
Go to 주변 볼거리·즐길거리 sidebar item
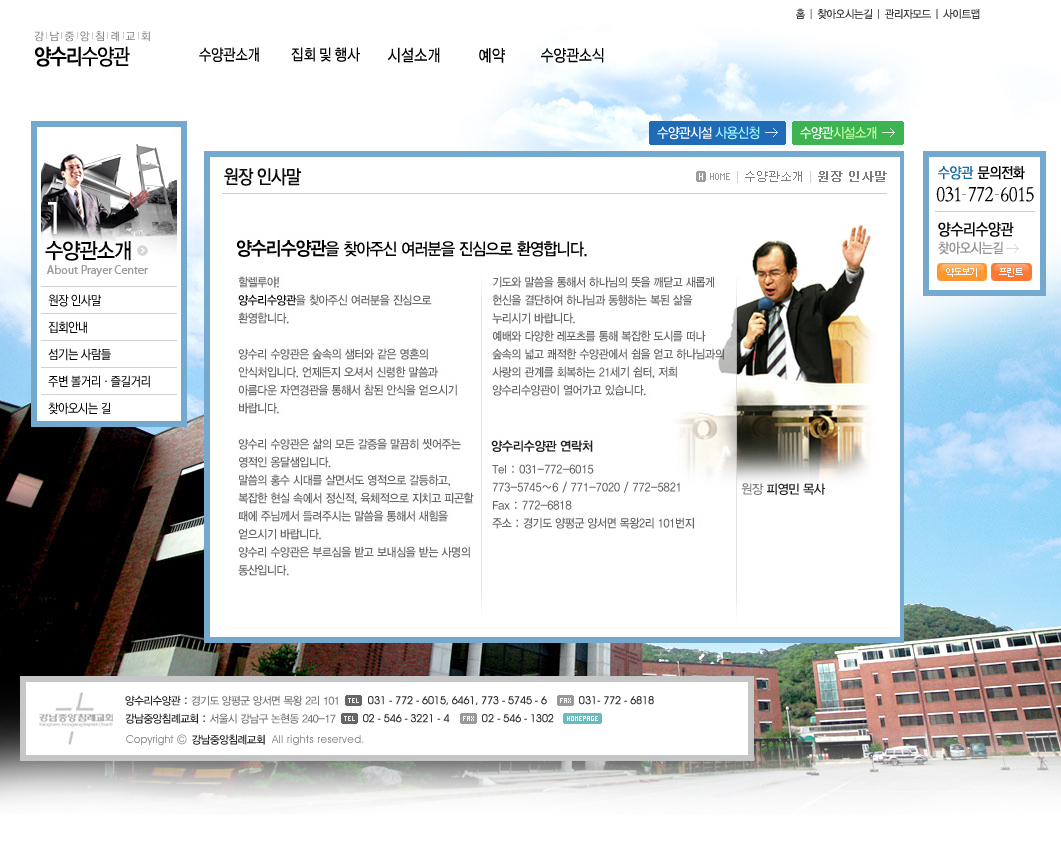99,381
